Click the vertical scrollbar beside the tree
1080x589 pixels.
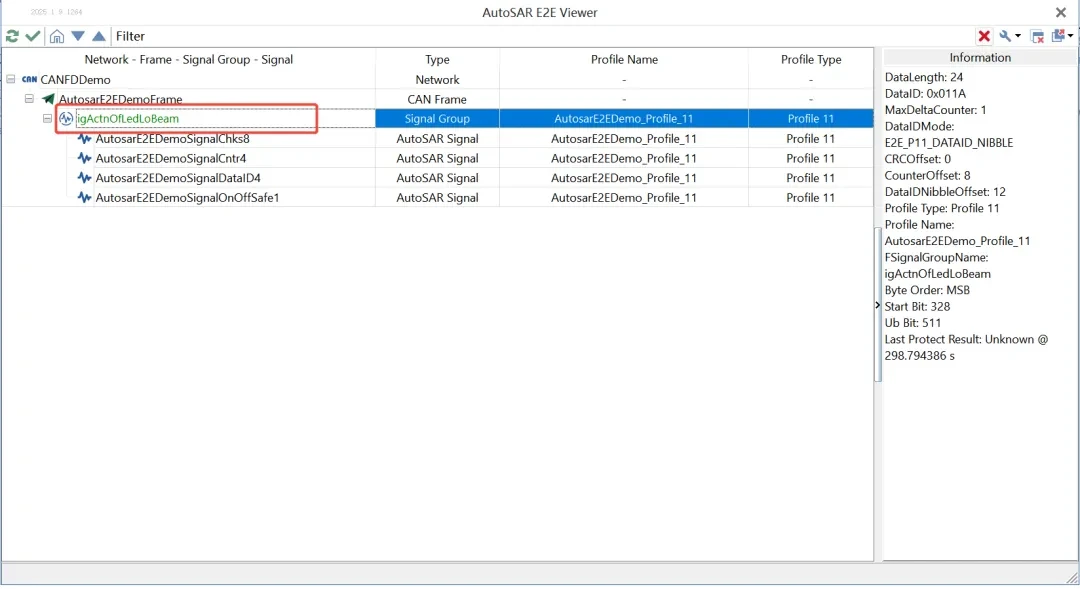point(878,304)
